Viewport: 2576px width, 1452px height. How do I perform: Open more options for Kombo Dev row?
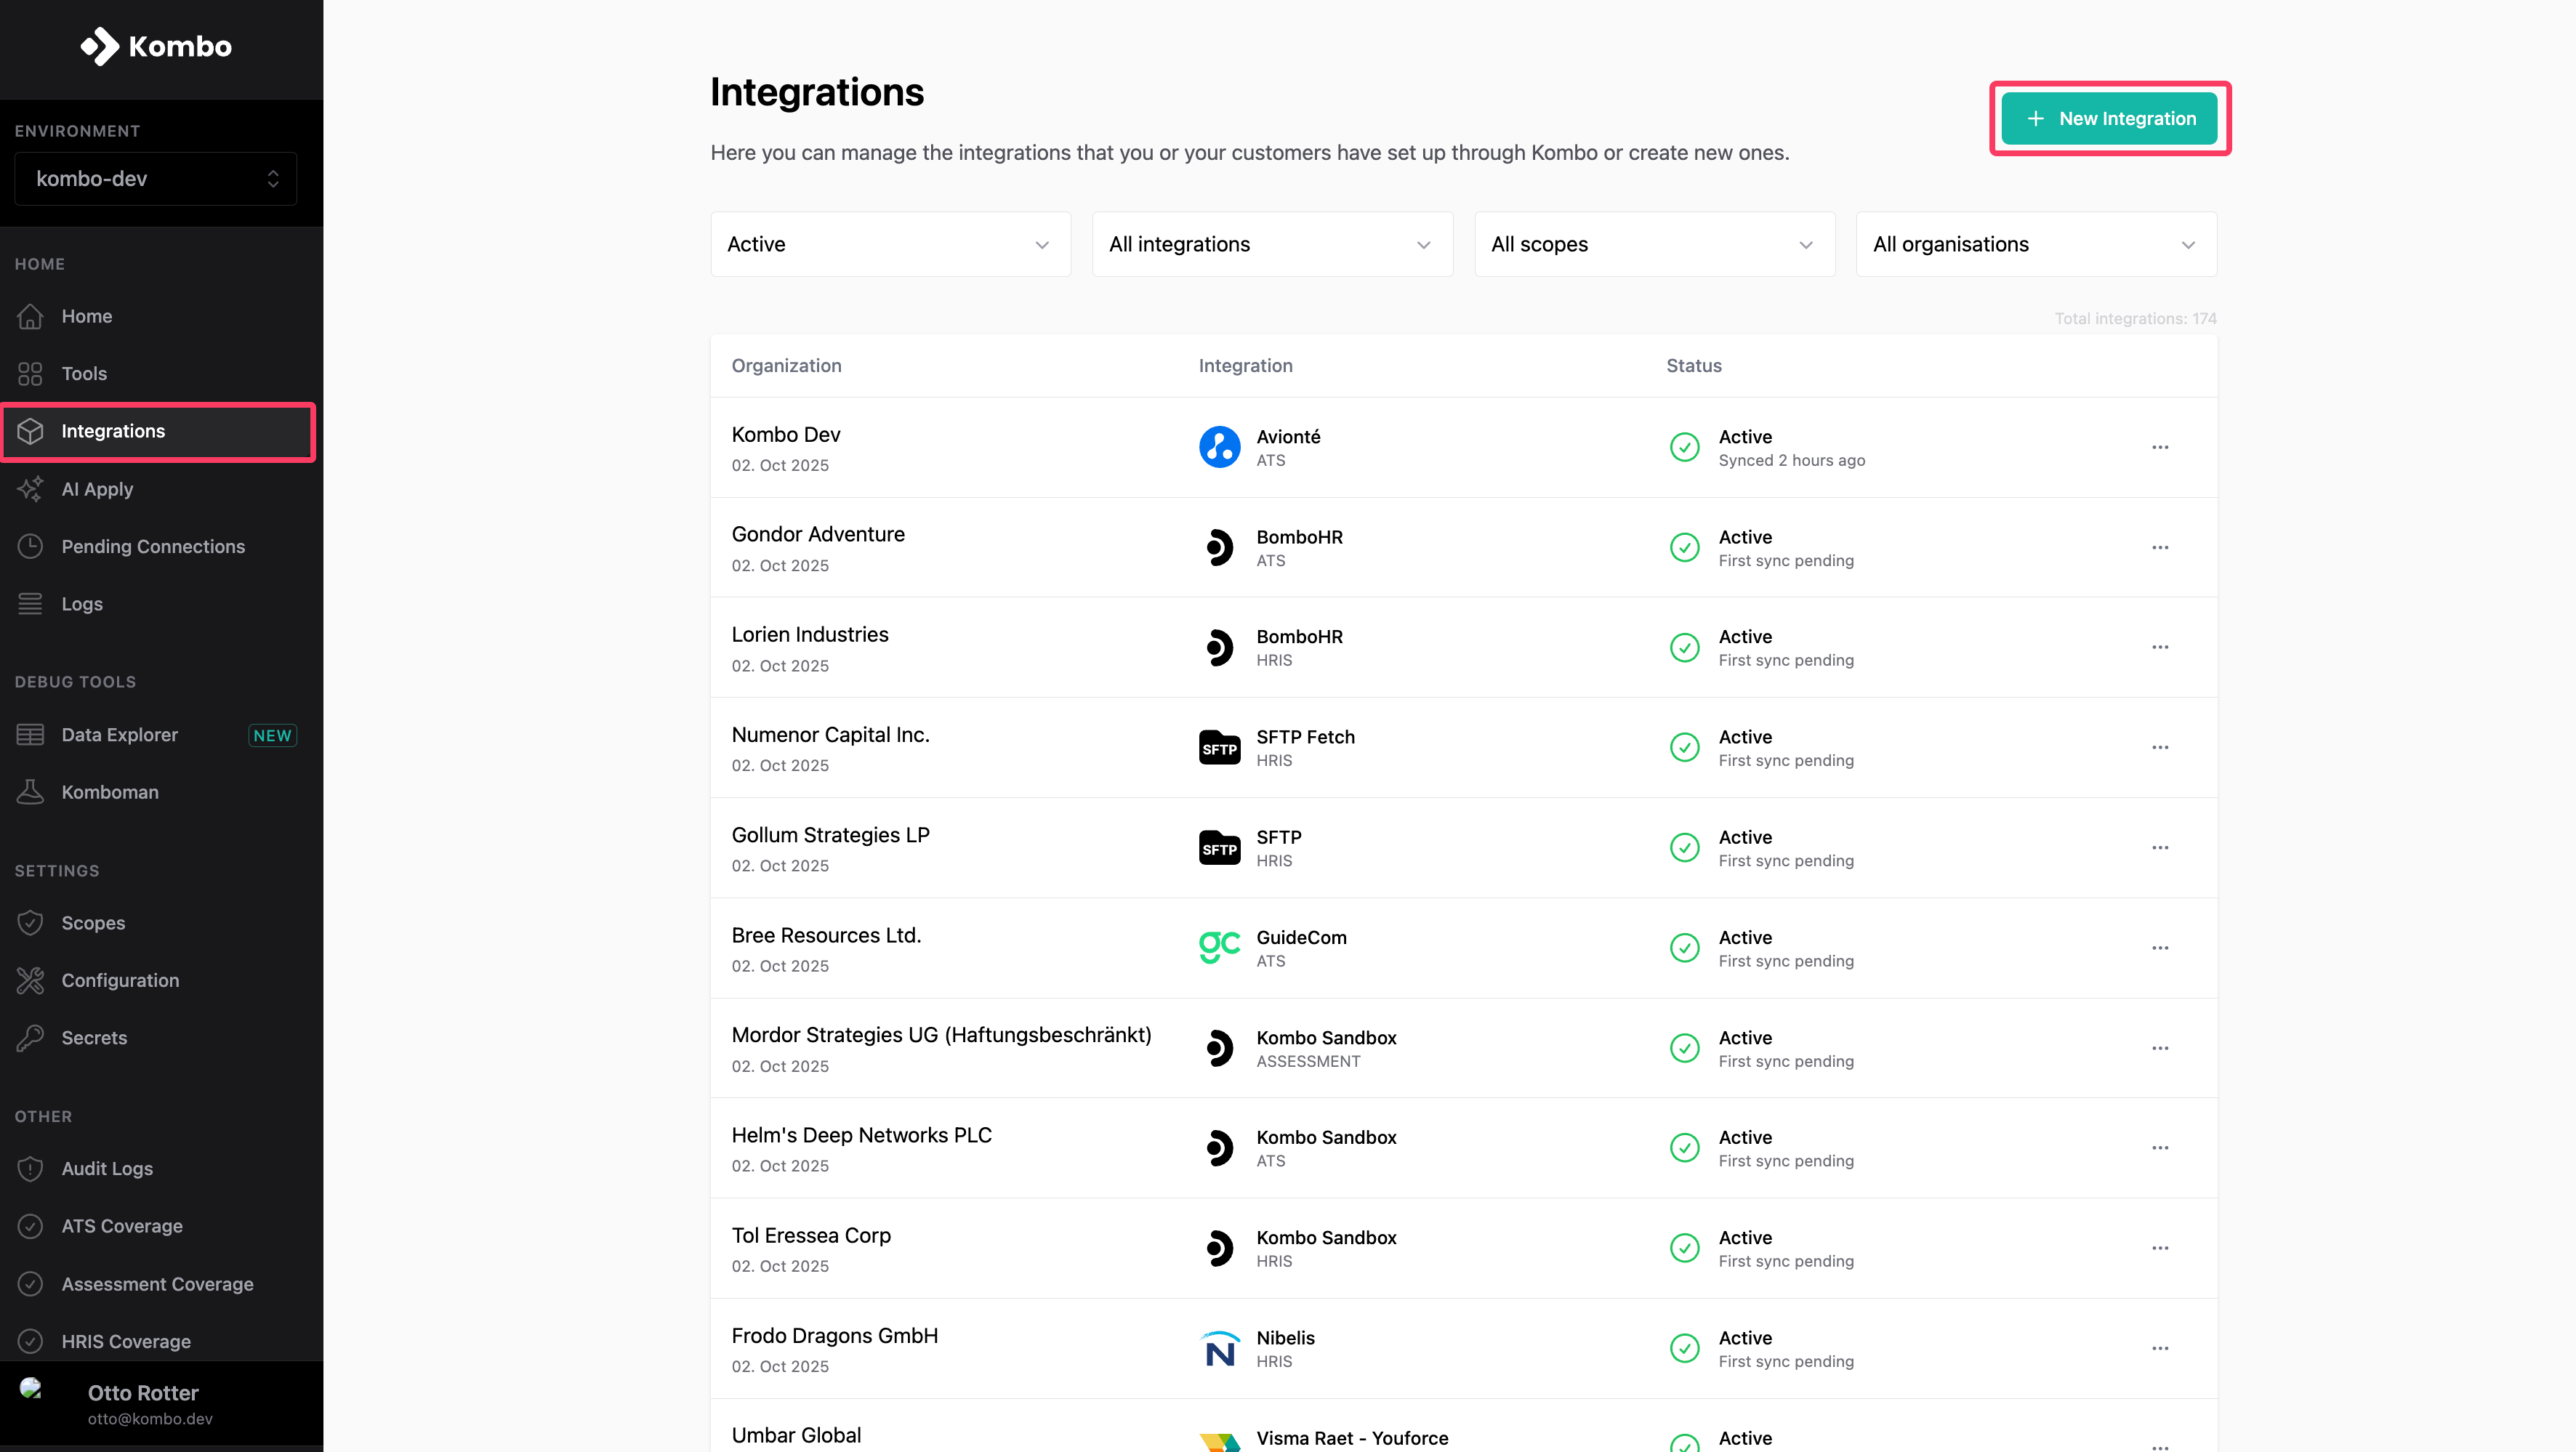pyautogui.click(x=2160, y=447)
